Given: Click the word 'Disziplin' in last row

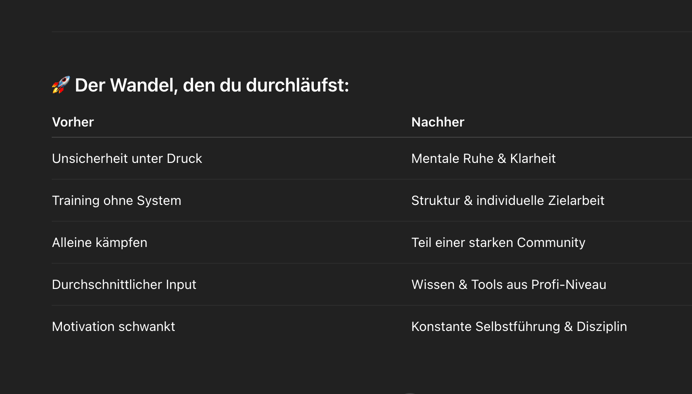Looking at the screenshot, I should [602, 326].
